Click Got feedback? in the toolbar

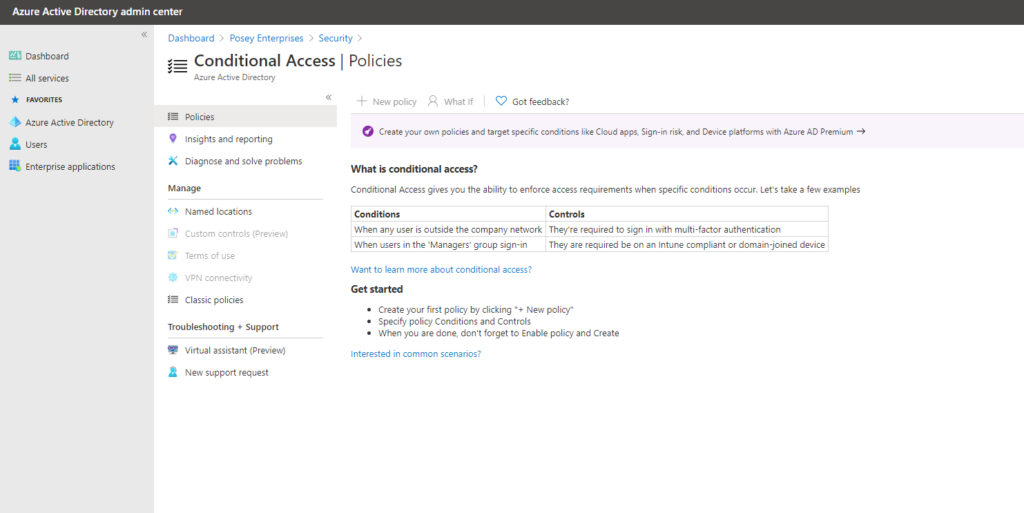pyautogui.click(x=532, y=101)
